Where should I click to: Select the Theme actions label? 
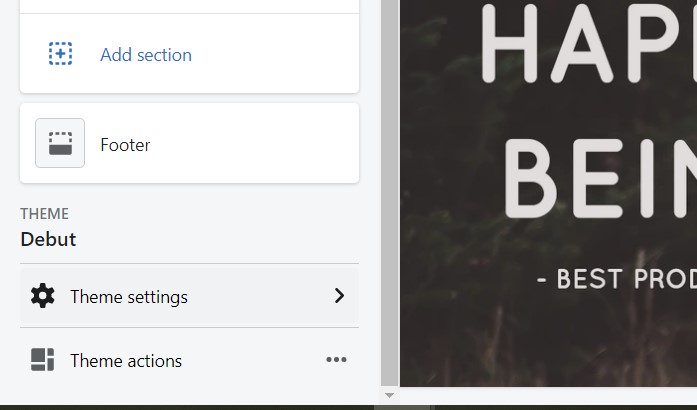point(126,361)
